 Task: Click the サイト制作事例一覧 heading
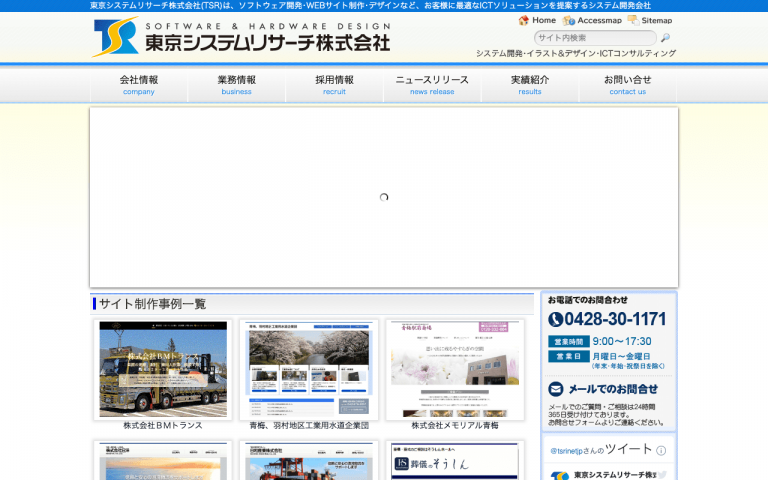pyautogui.click(x=152, y=304)
